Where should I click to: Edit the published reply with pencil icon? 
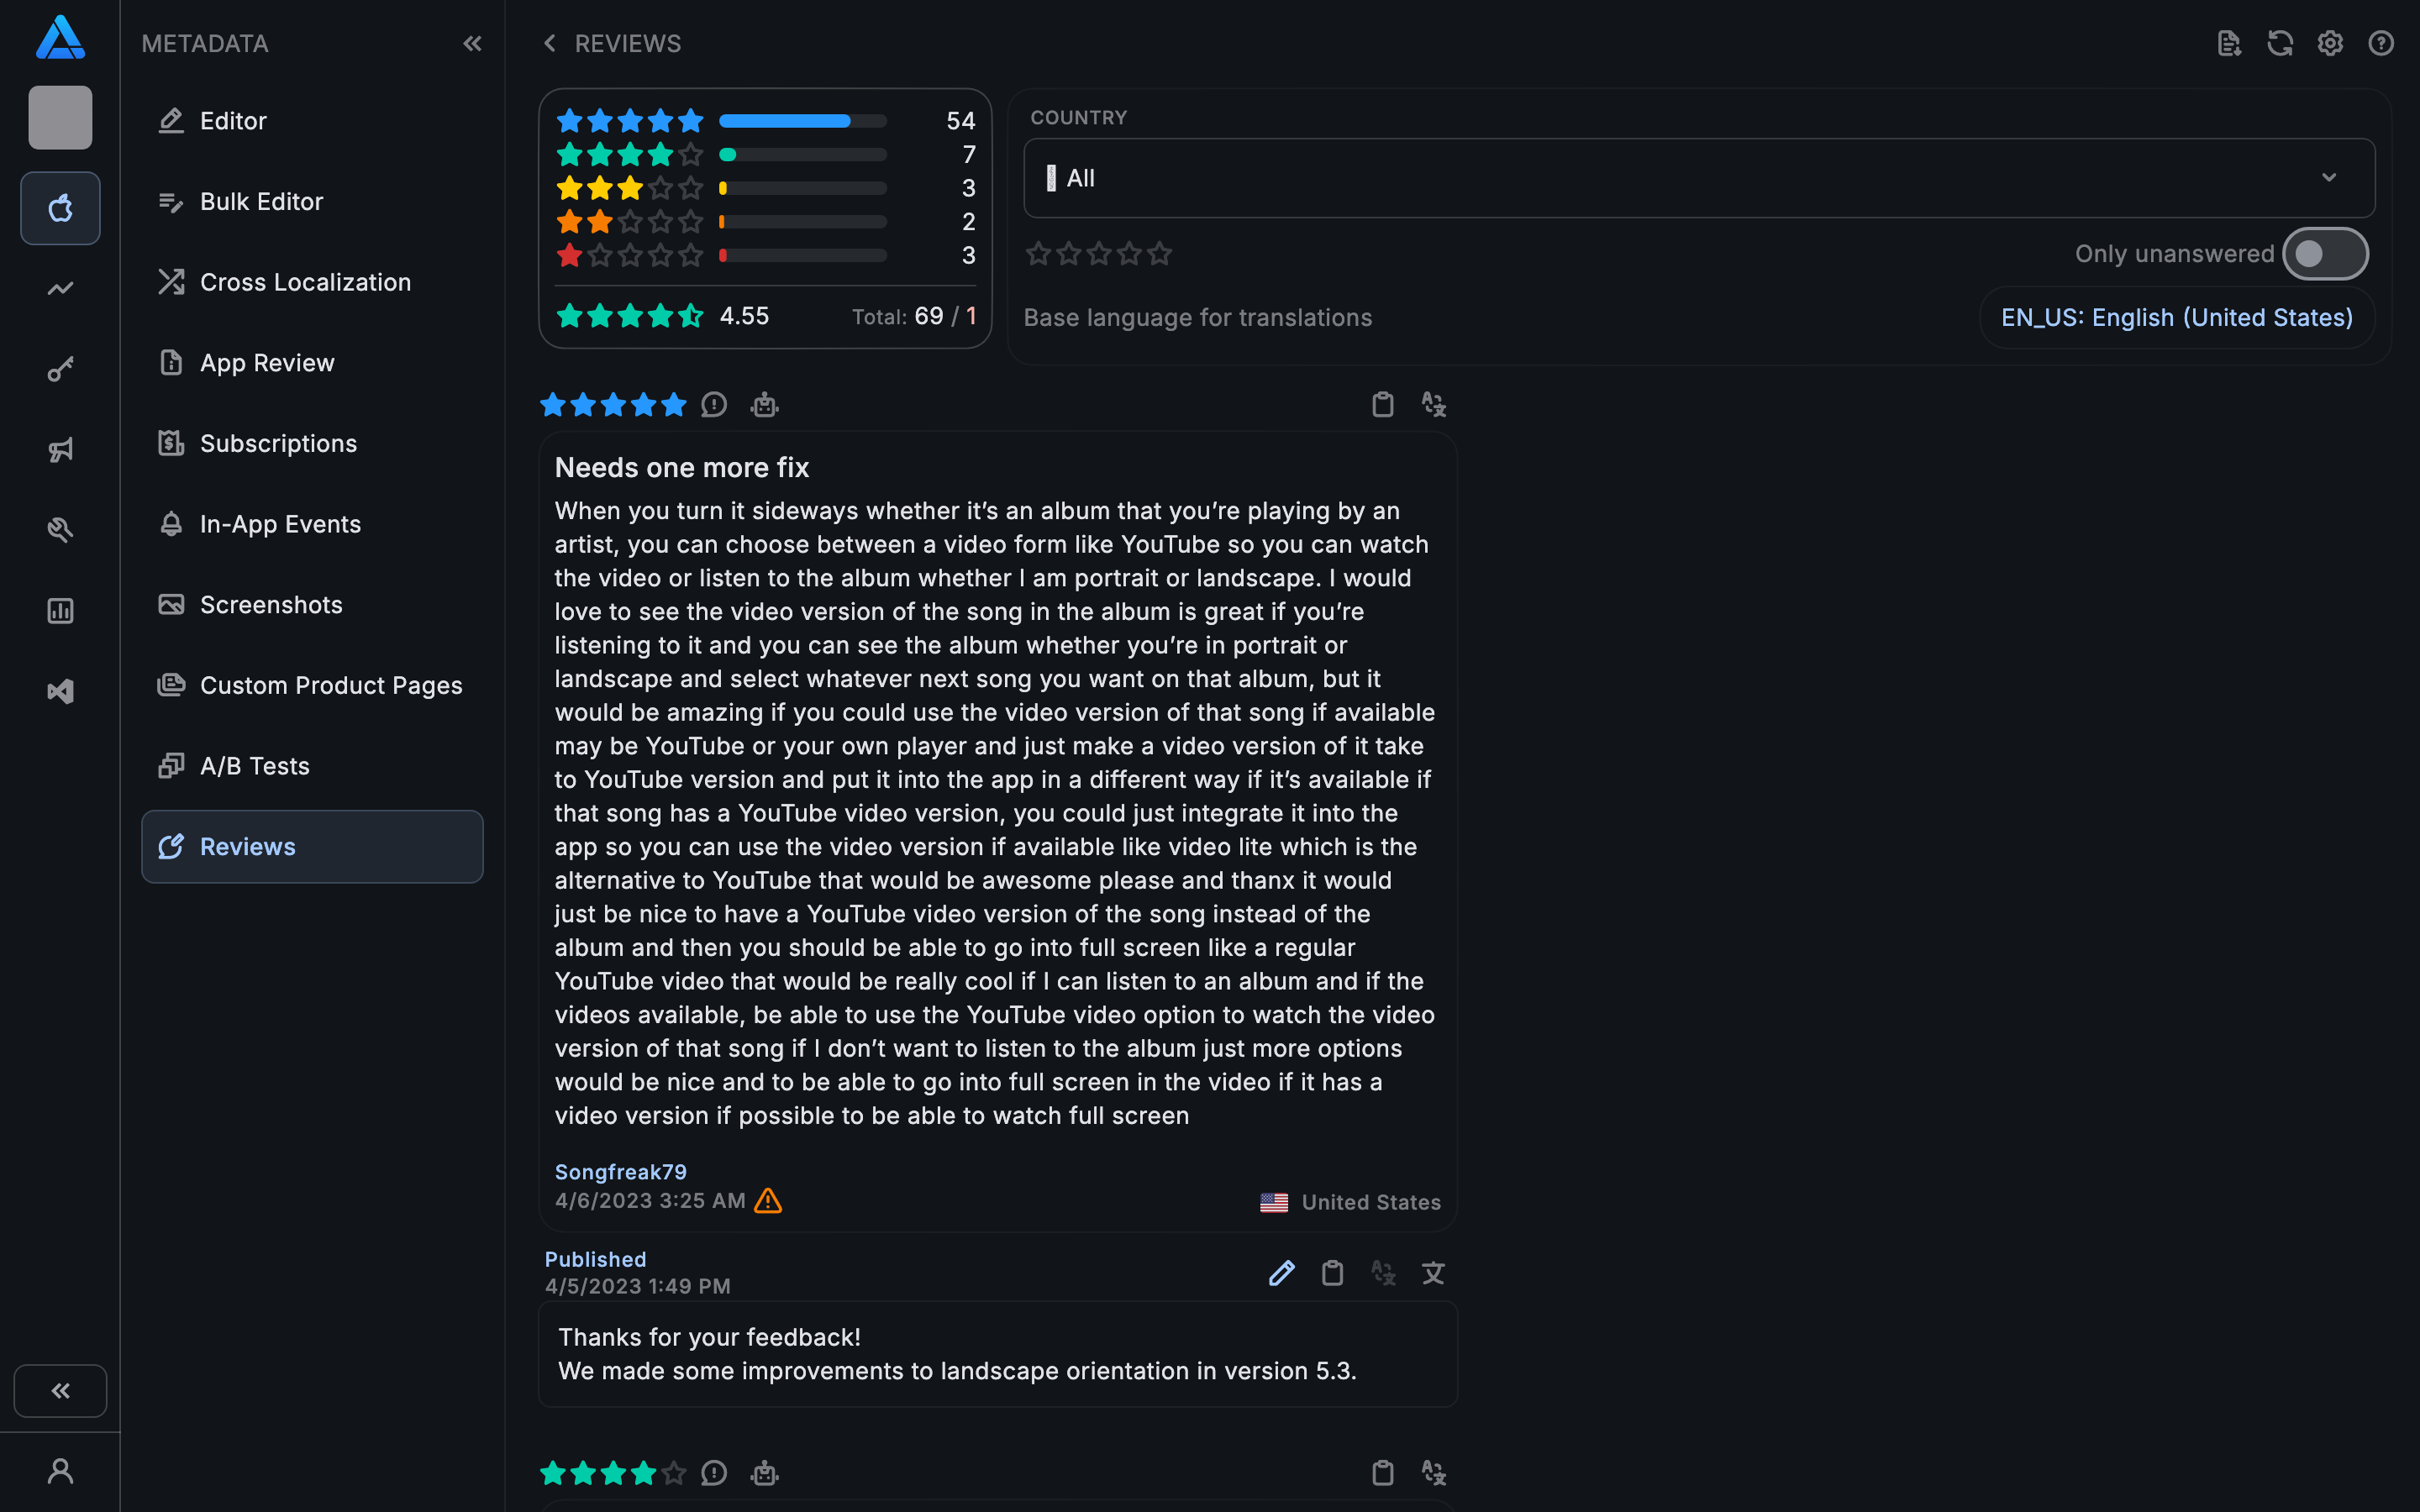coord(1281,1273)
